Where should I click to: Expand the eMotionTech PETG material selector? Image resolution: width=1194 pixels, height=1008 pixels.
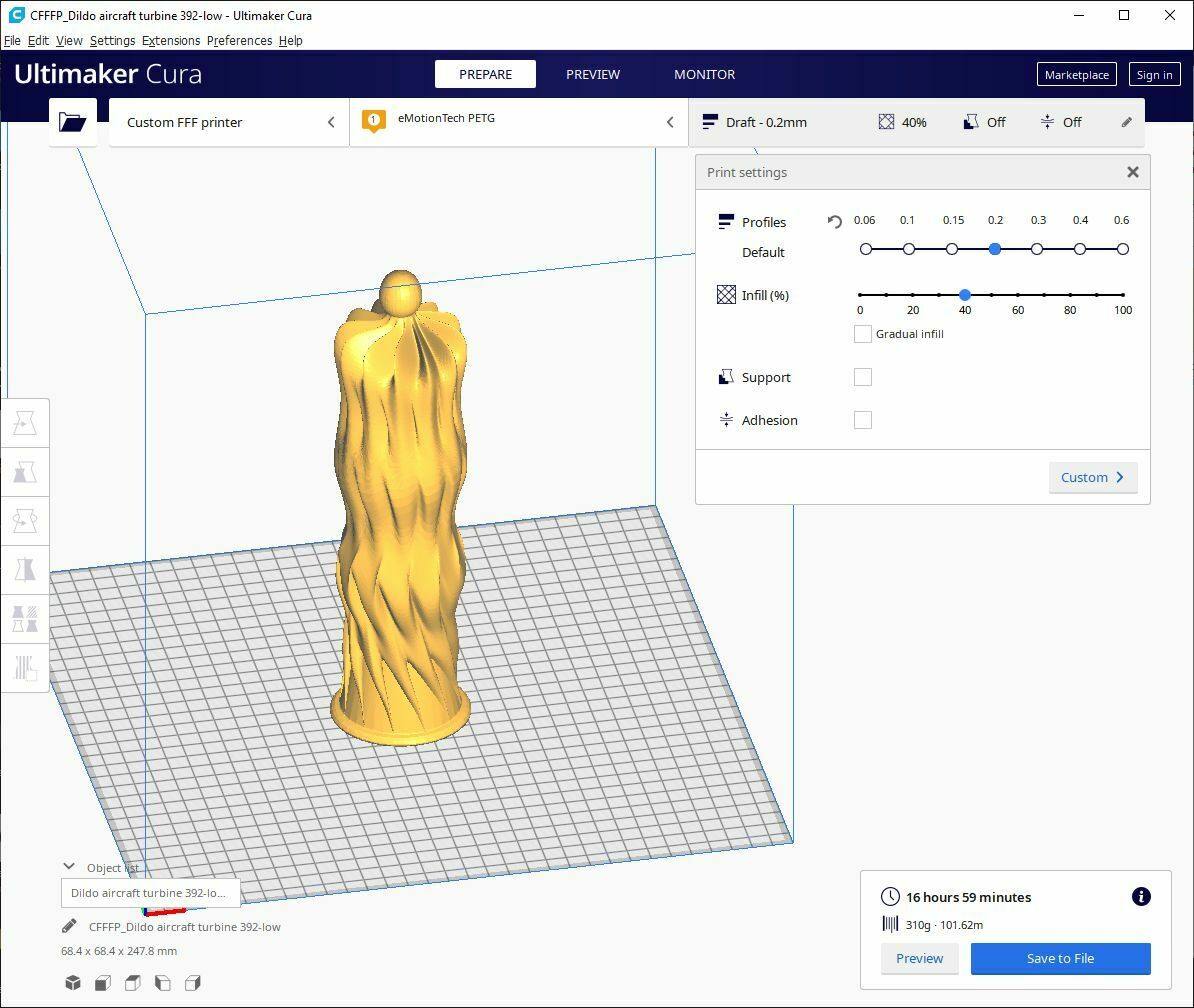[x=518, y=122]
